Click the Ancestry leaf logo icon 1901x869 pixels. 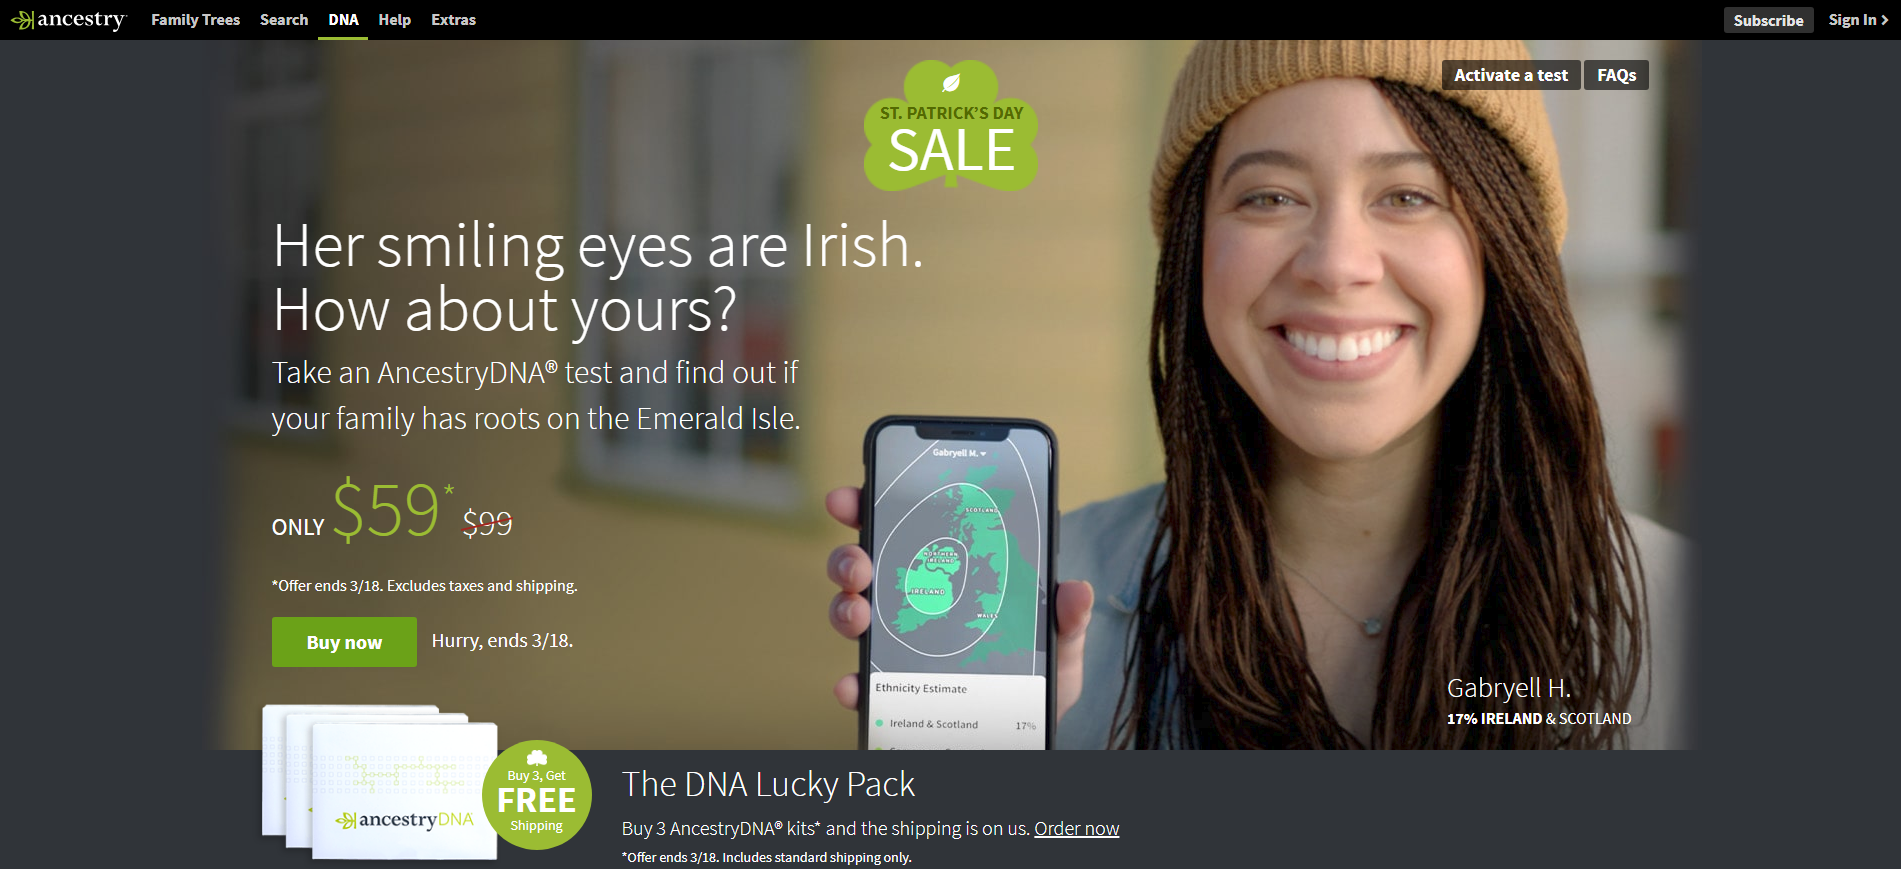(22, 20)
